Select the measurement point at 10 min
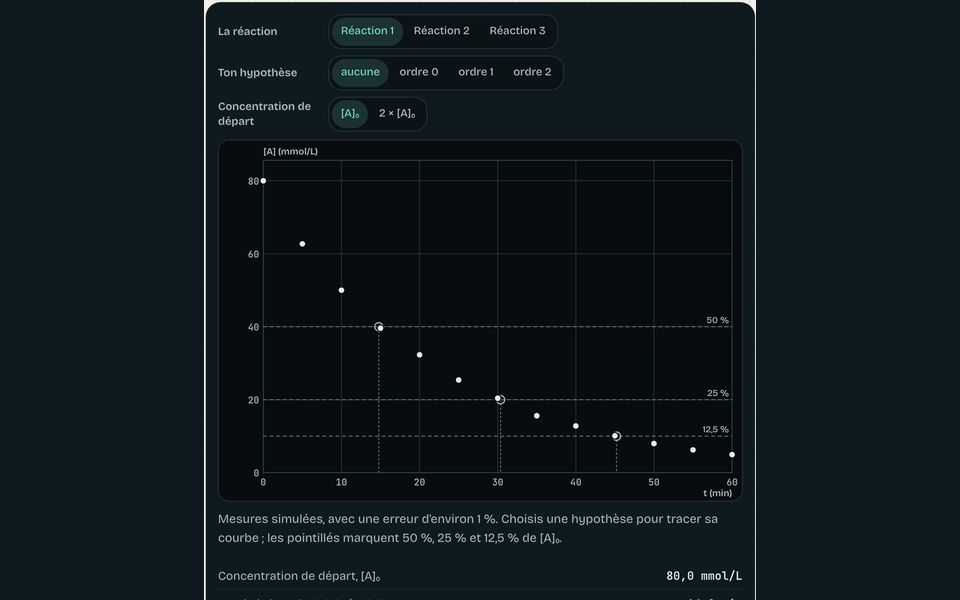Image resolution: width=960 pixels, height=600 pixels. (342, 290)
